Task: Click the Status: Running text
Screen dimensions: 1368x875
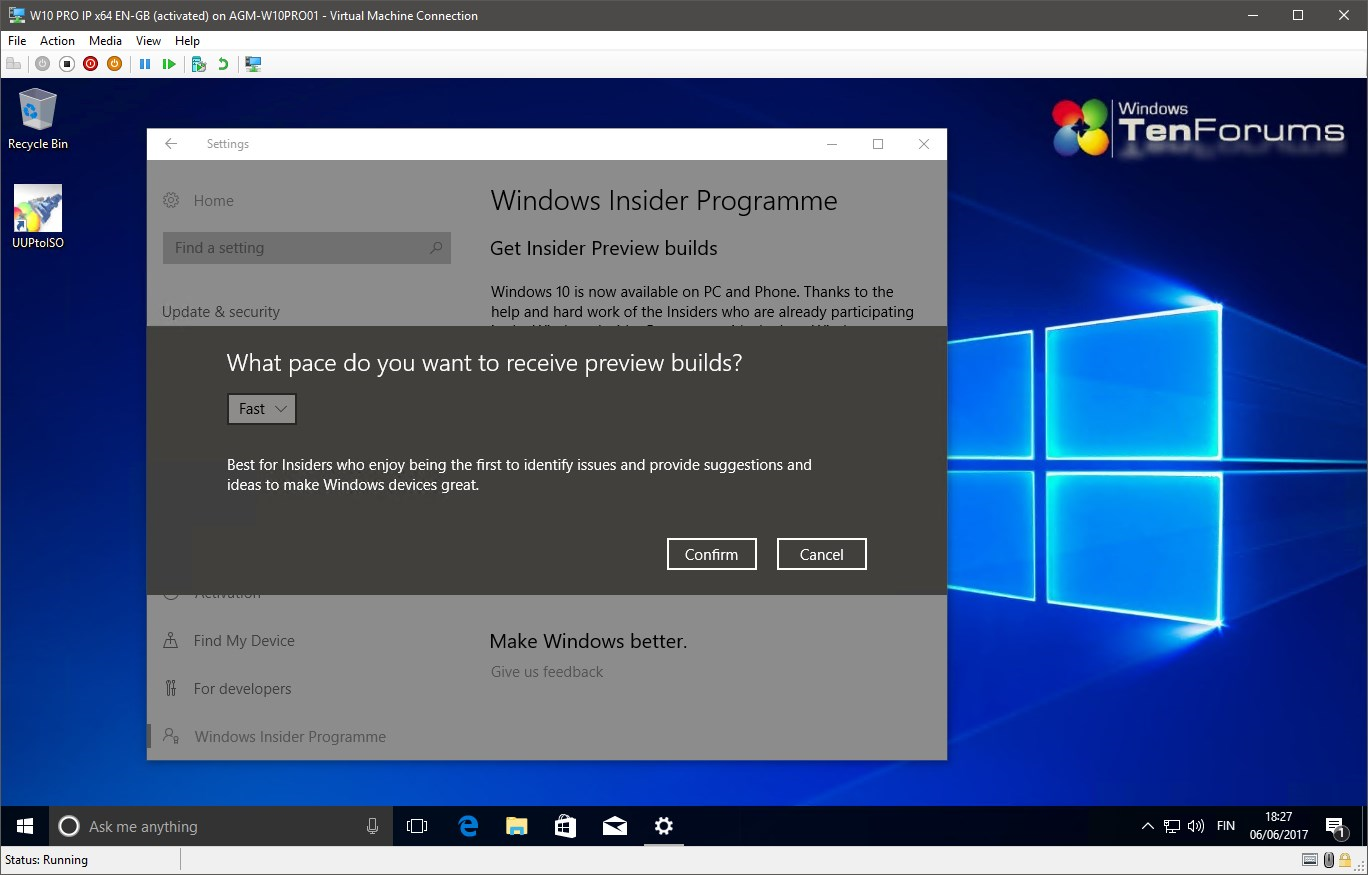Action: (46, 860)
